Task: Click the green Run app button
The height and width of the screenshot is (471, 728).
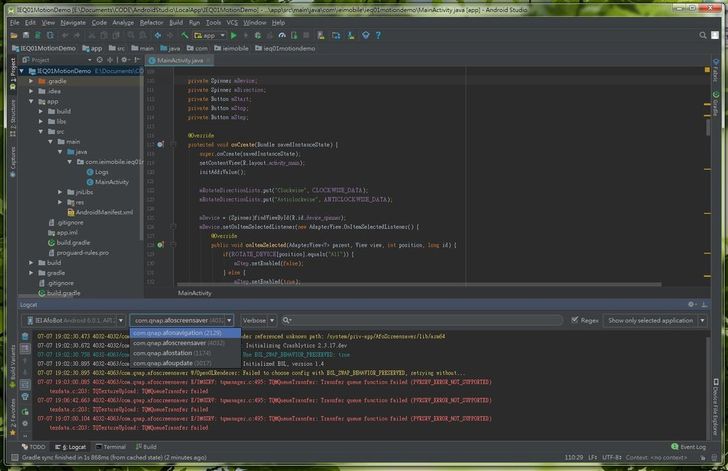Action: [233, 34]
